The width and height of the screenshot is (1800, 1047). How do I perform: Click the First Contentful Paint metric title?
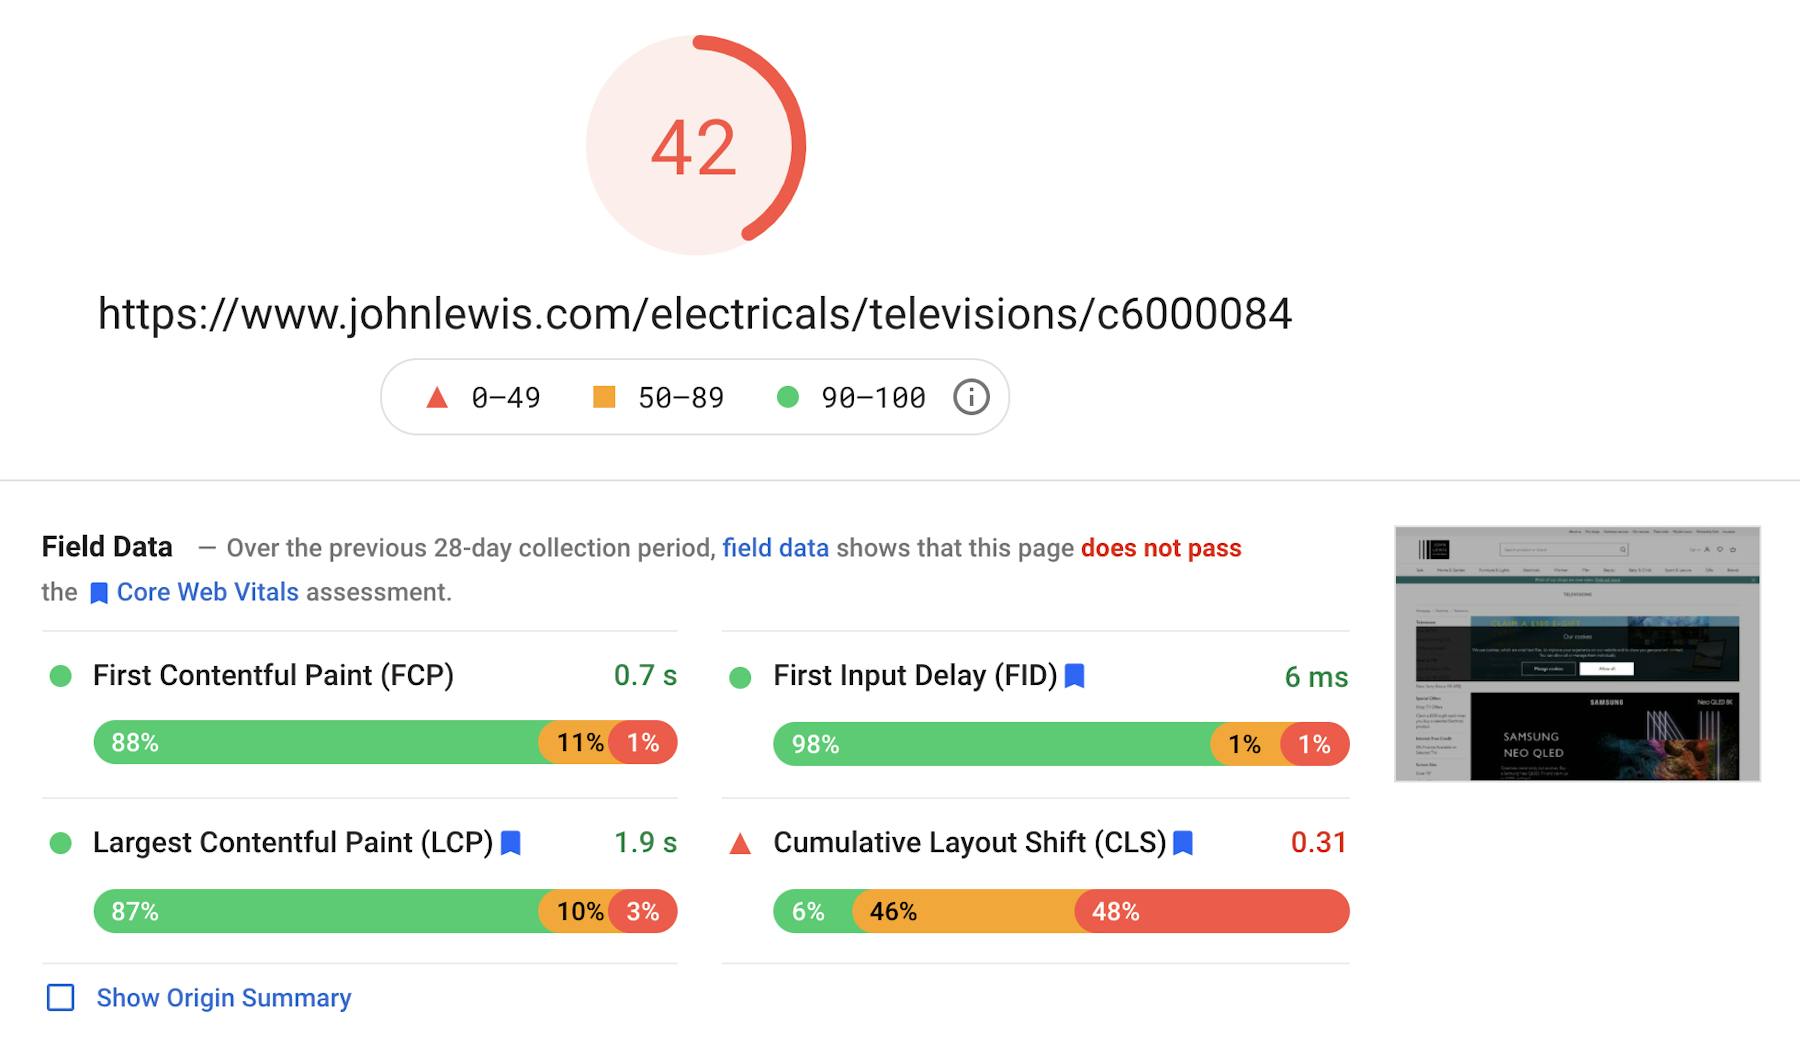(273, 675)
